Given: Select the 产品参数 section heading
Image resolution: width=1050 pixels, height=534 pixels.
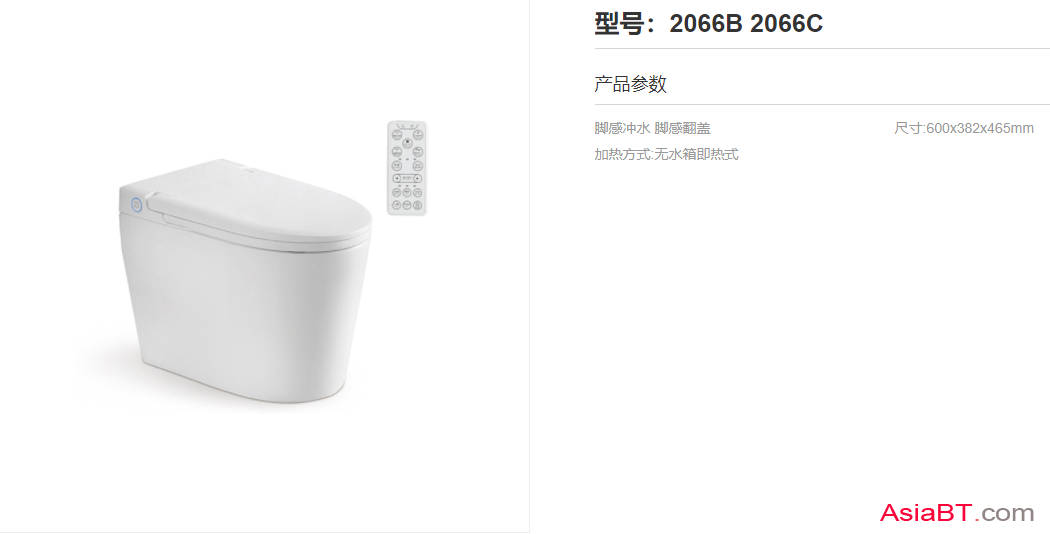Looking at the screenshot, I should pos(630,84).
